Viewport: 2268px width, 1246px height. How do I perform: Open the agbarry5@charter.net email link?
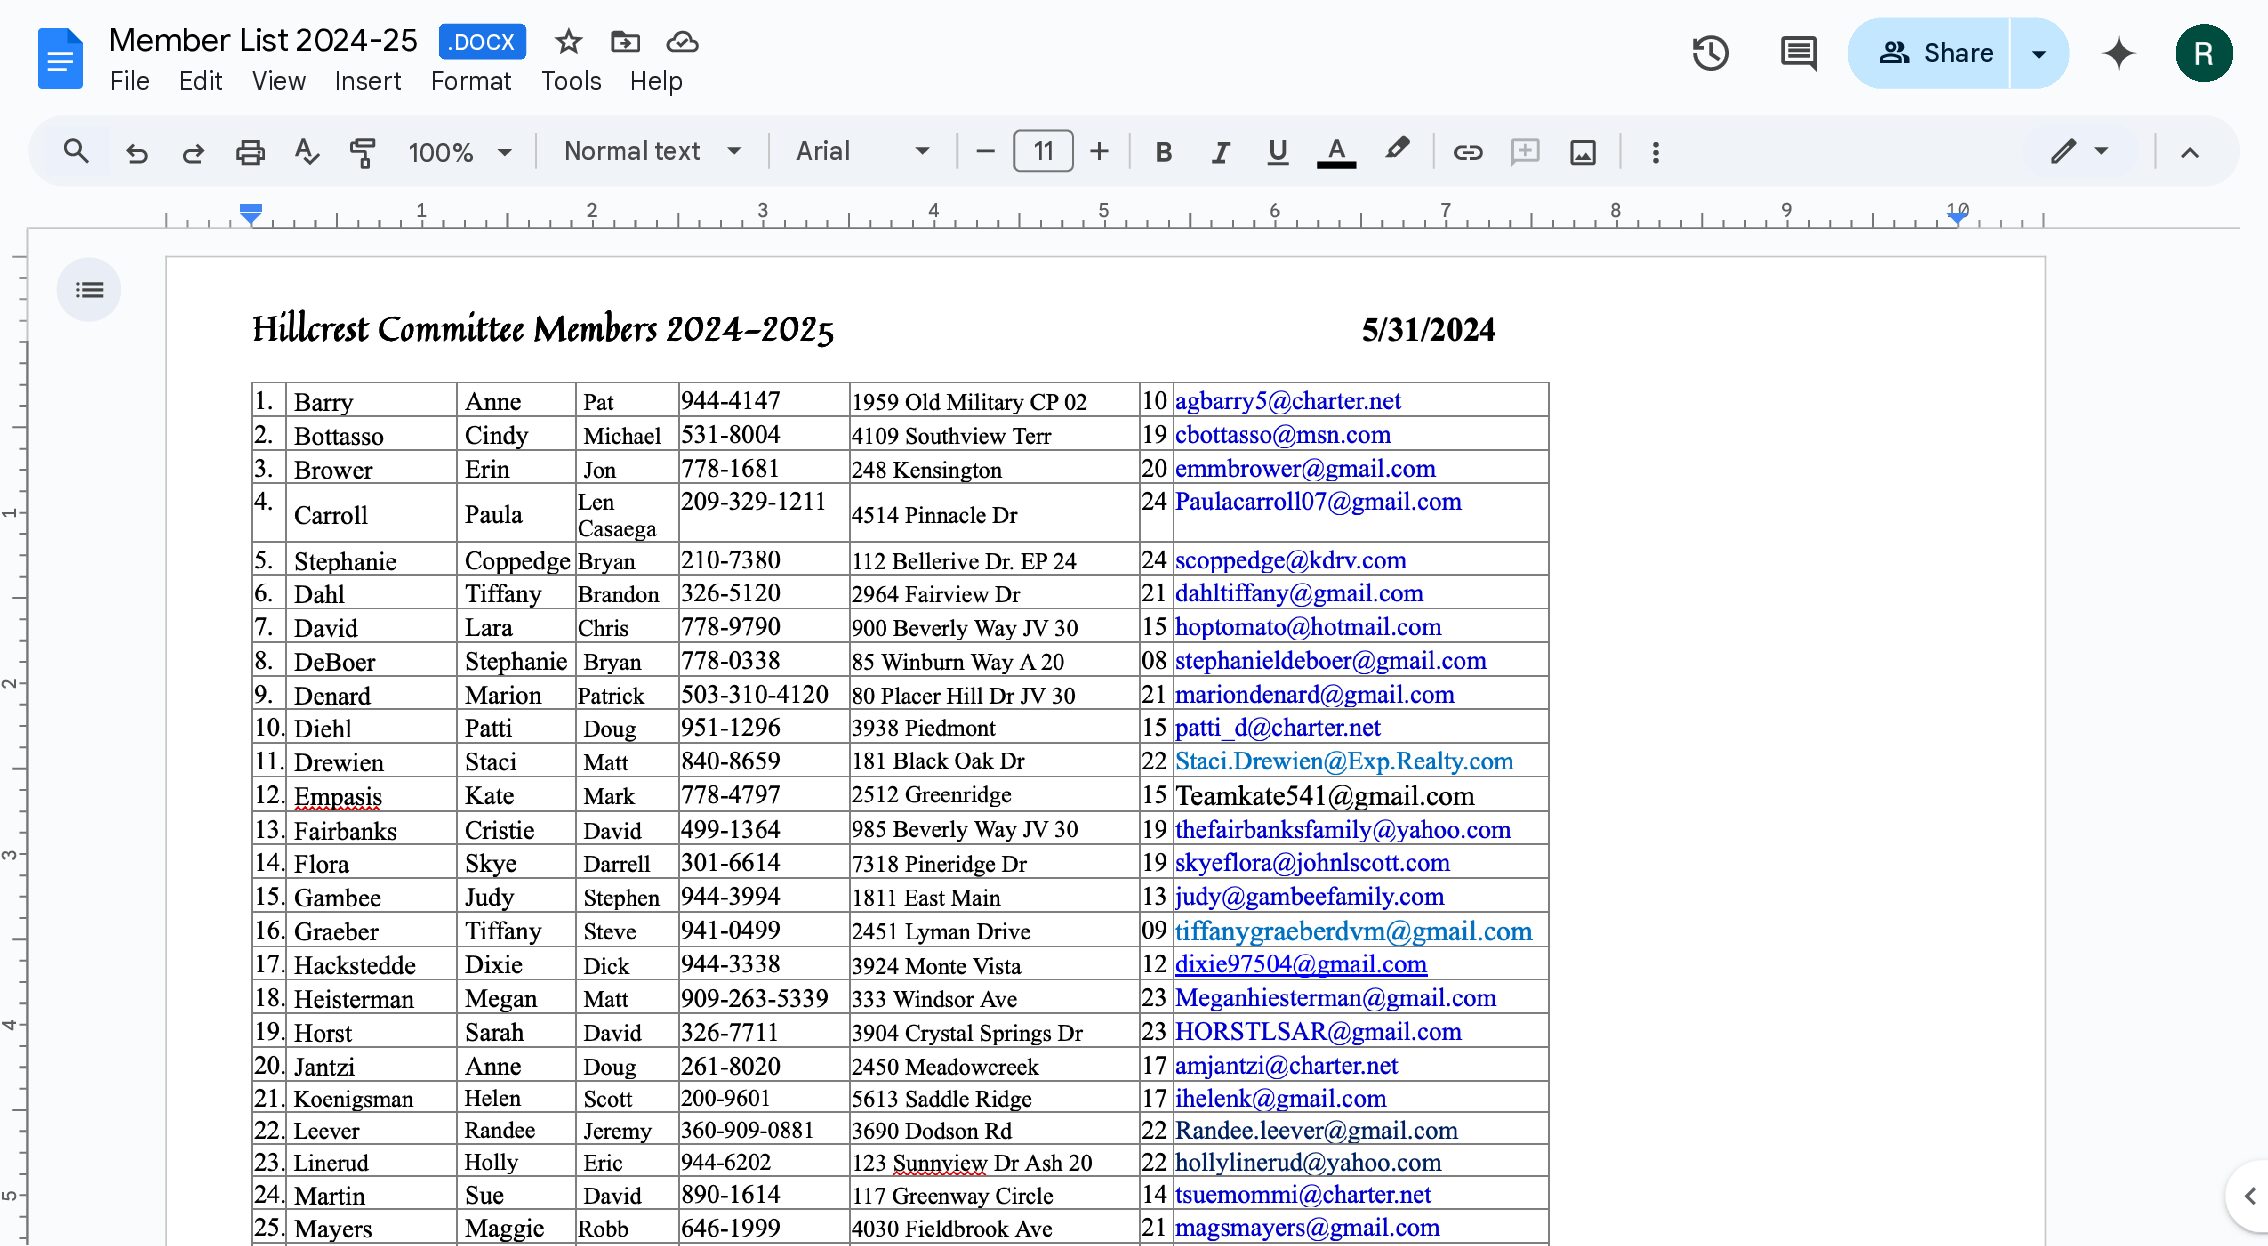click(1287, 401)
